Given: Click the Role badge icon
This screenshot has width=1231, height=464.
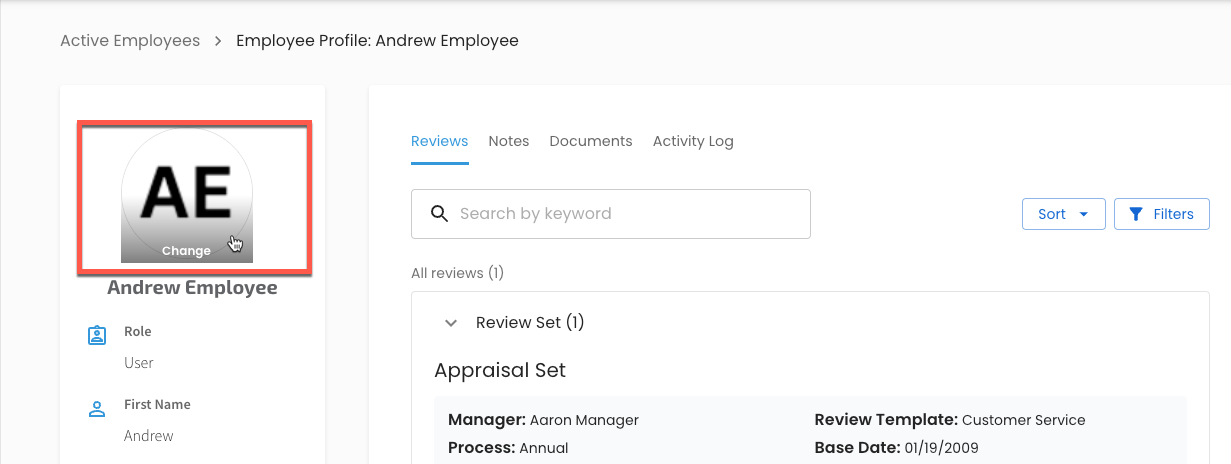Looking at the screenshot, I should 97,335.
